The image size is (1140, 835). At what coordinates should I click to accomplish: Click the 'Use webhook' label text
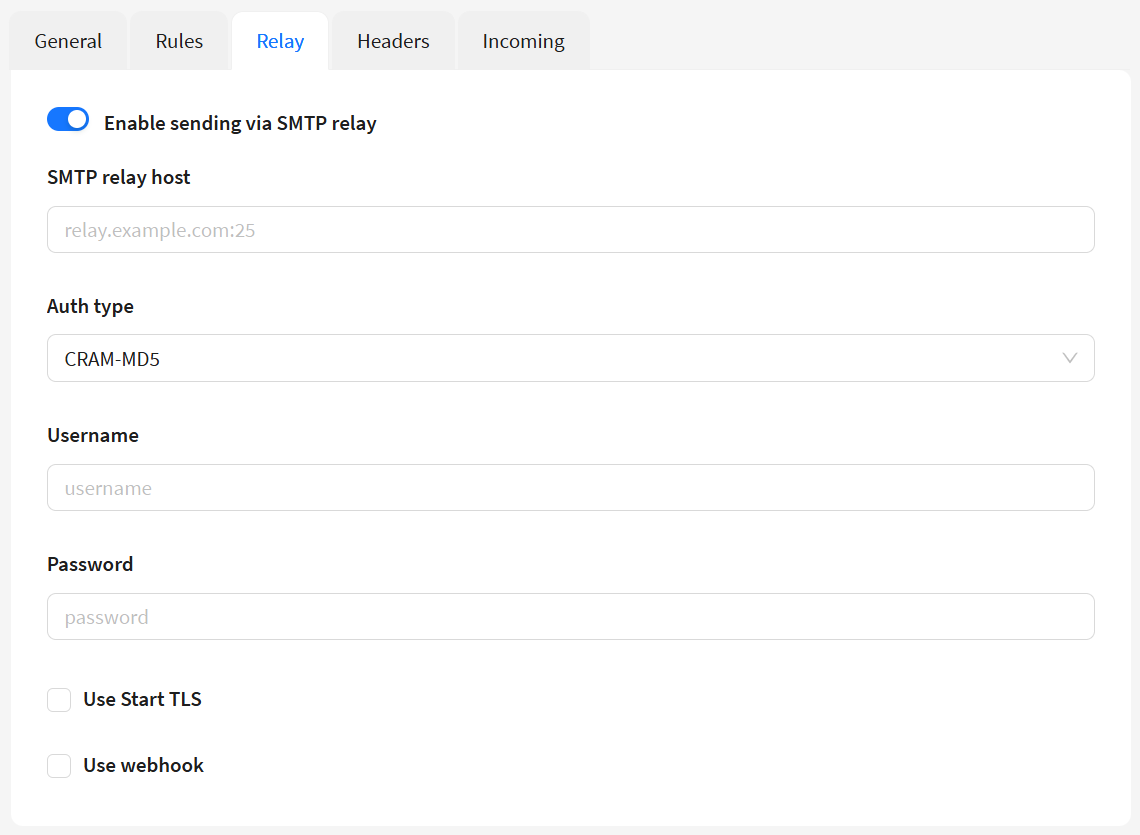pyautogui.click(x=143, y=766)
